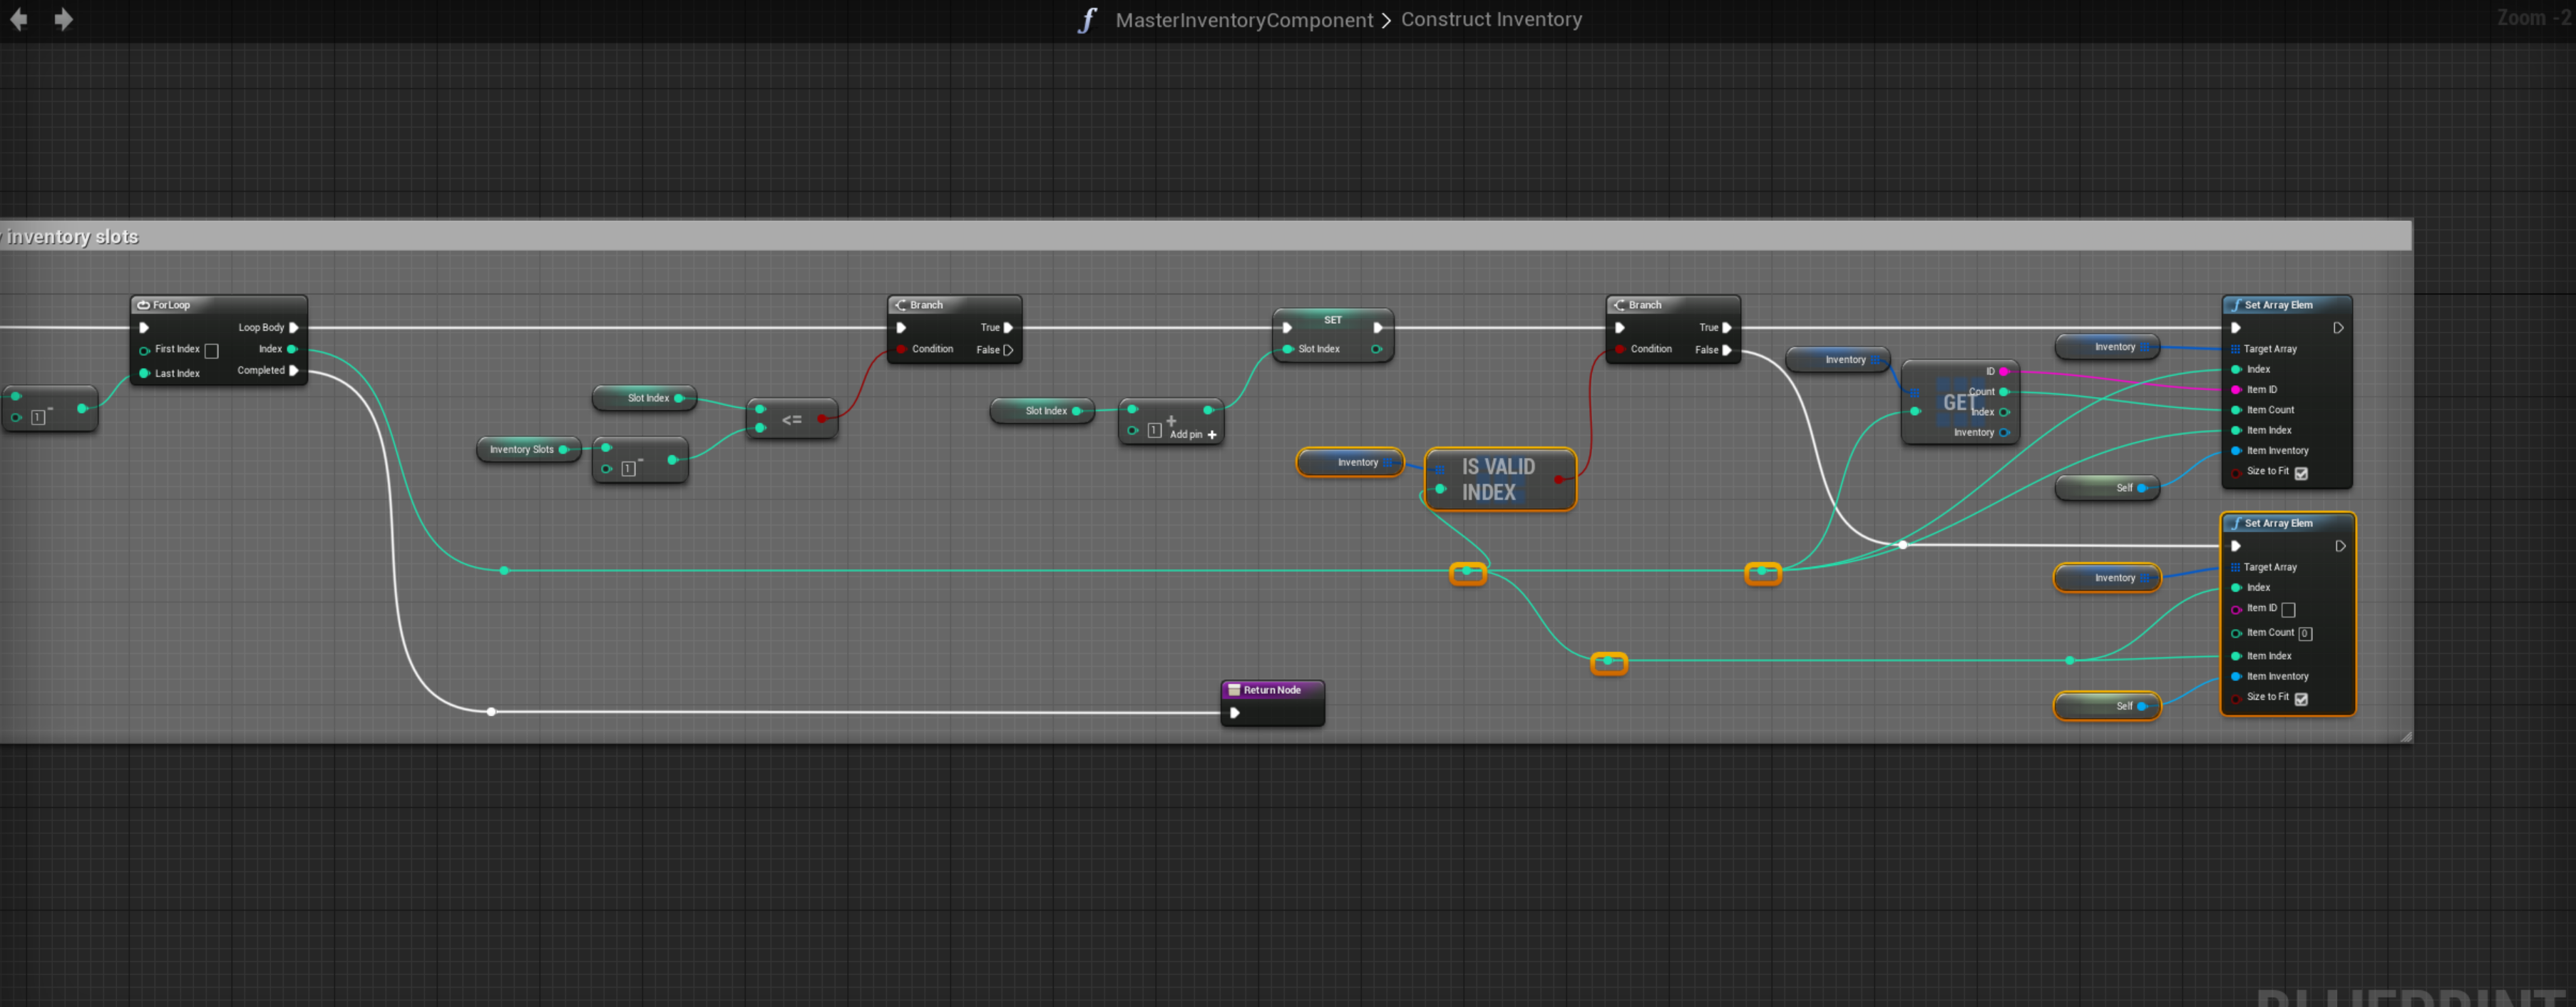The image size is (2576, 1007).
Task: Click the ForLoop Completed exec pin
Action: tap(294, 370)
